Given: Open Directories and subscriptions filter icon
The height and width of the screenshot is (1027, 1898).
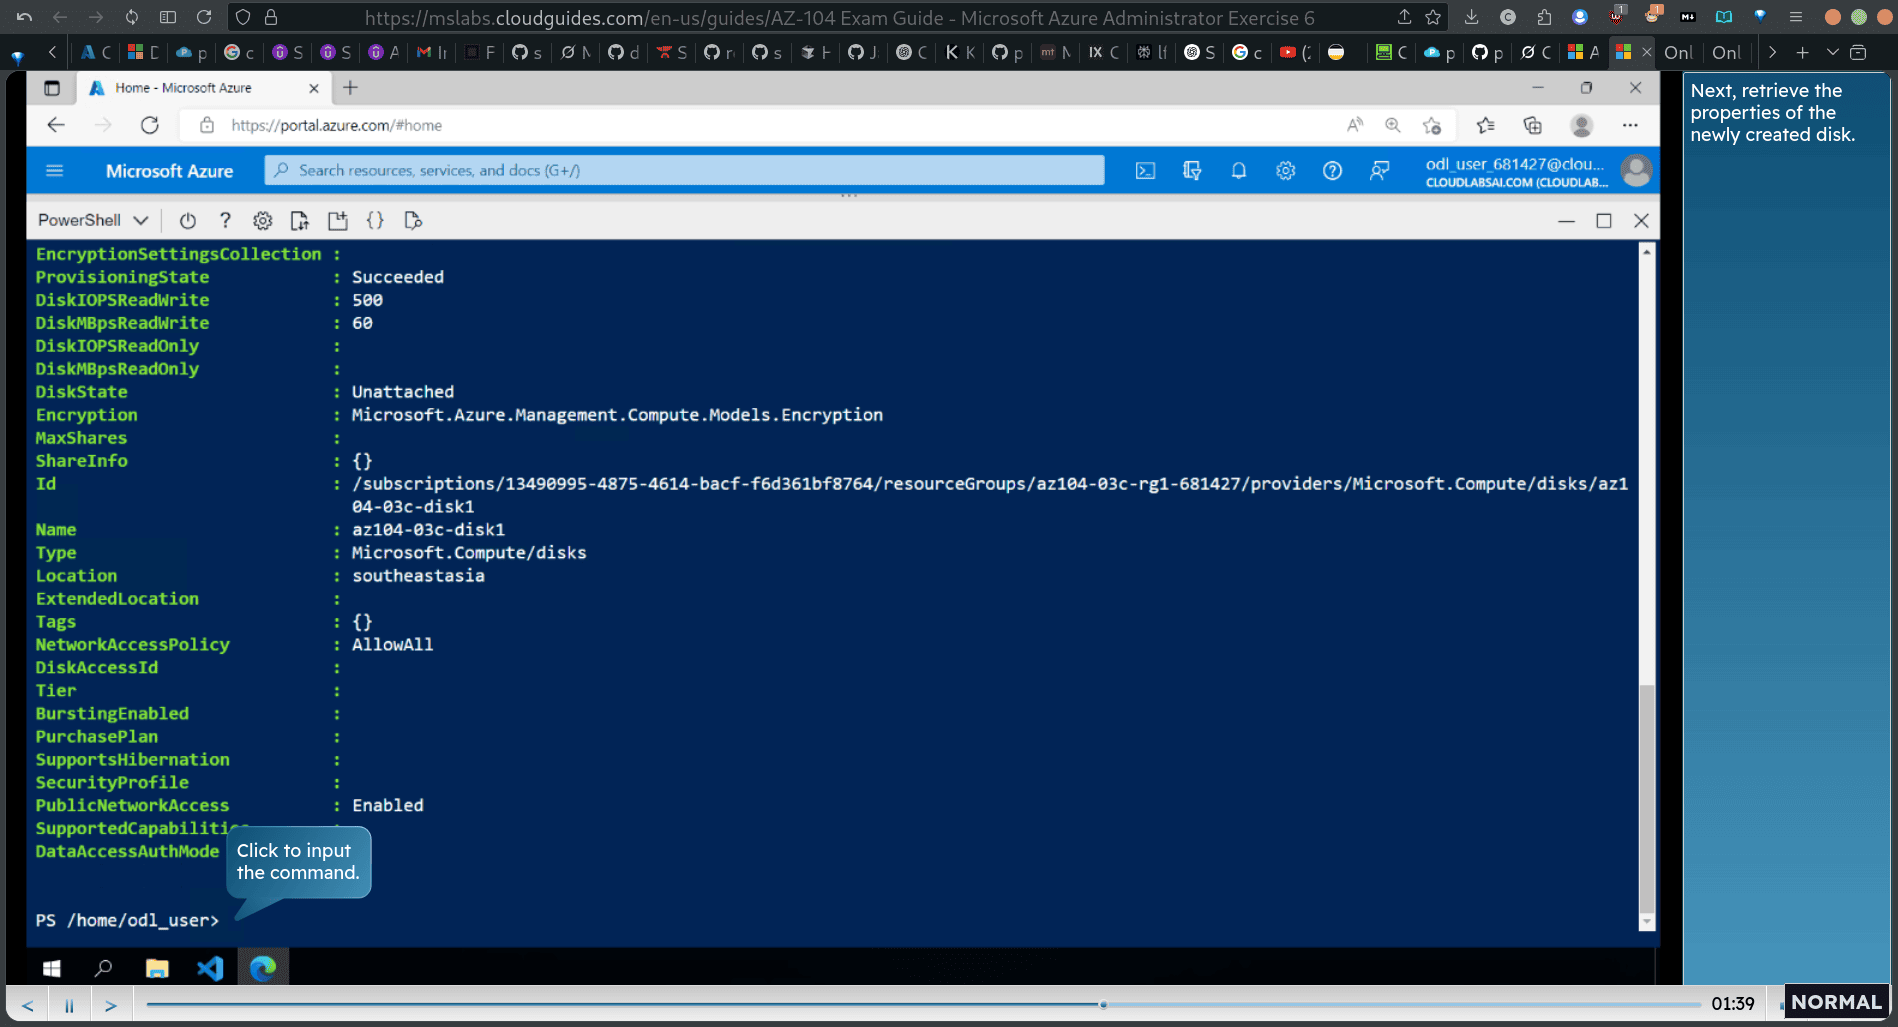Looking at the screenshot, I should pos(1192,171).
